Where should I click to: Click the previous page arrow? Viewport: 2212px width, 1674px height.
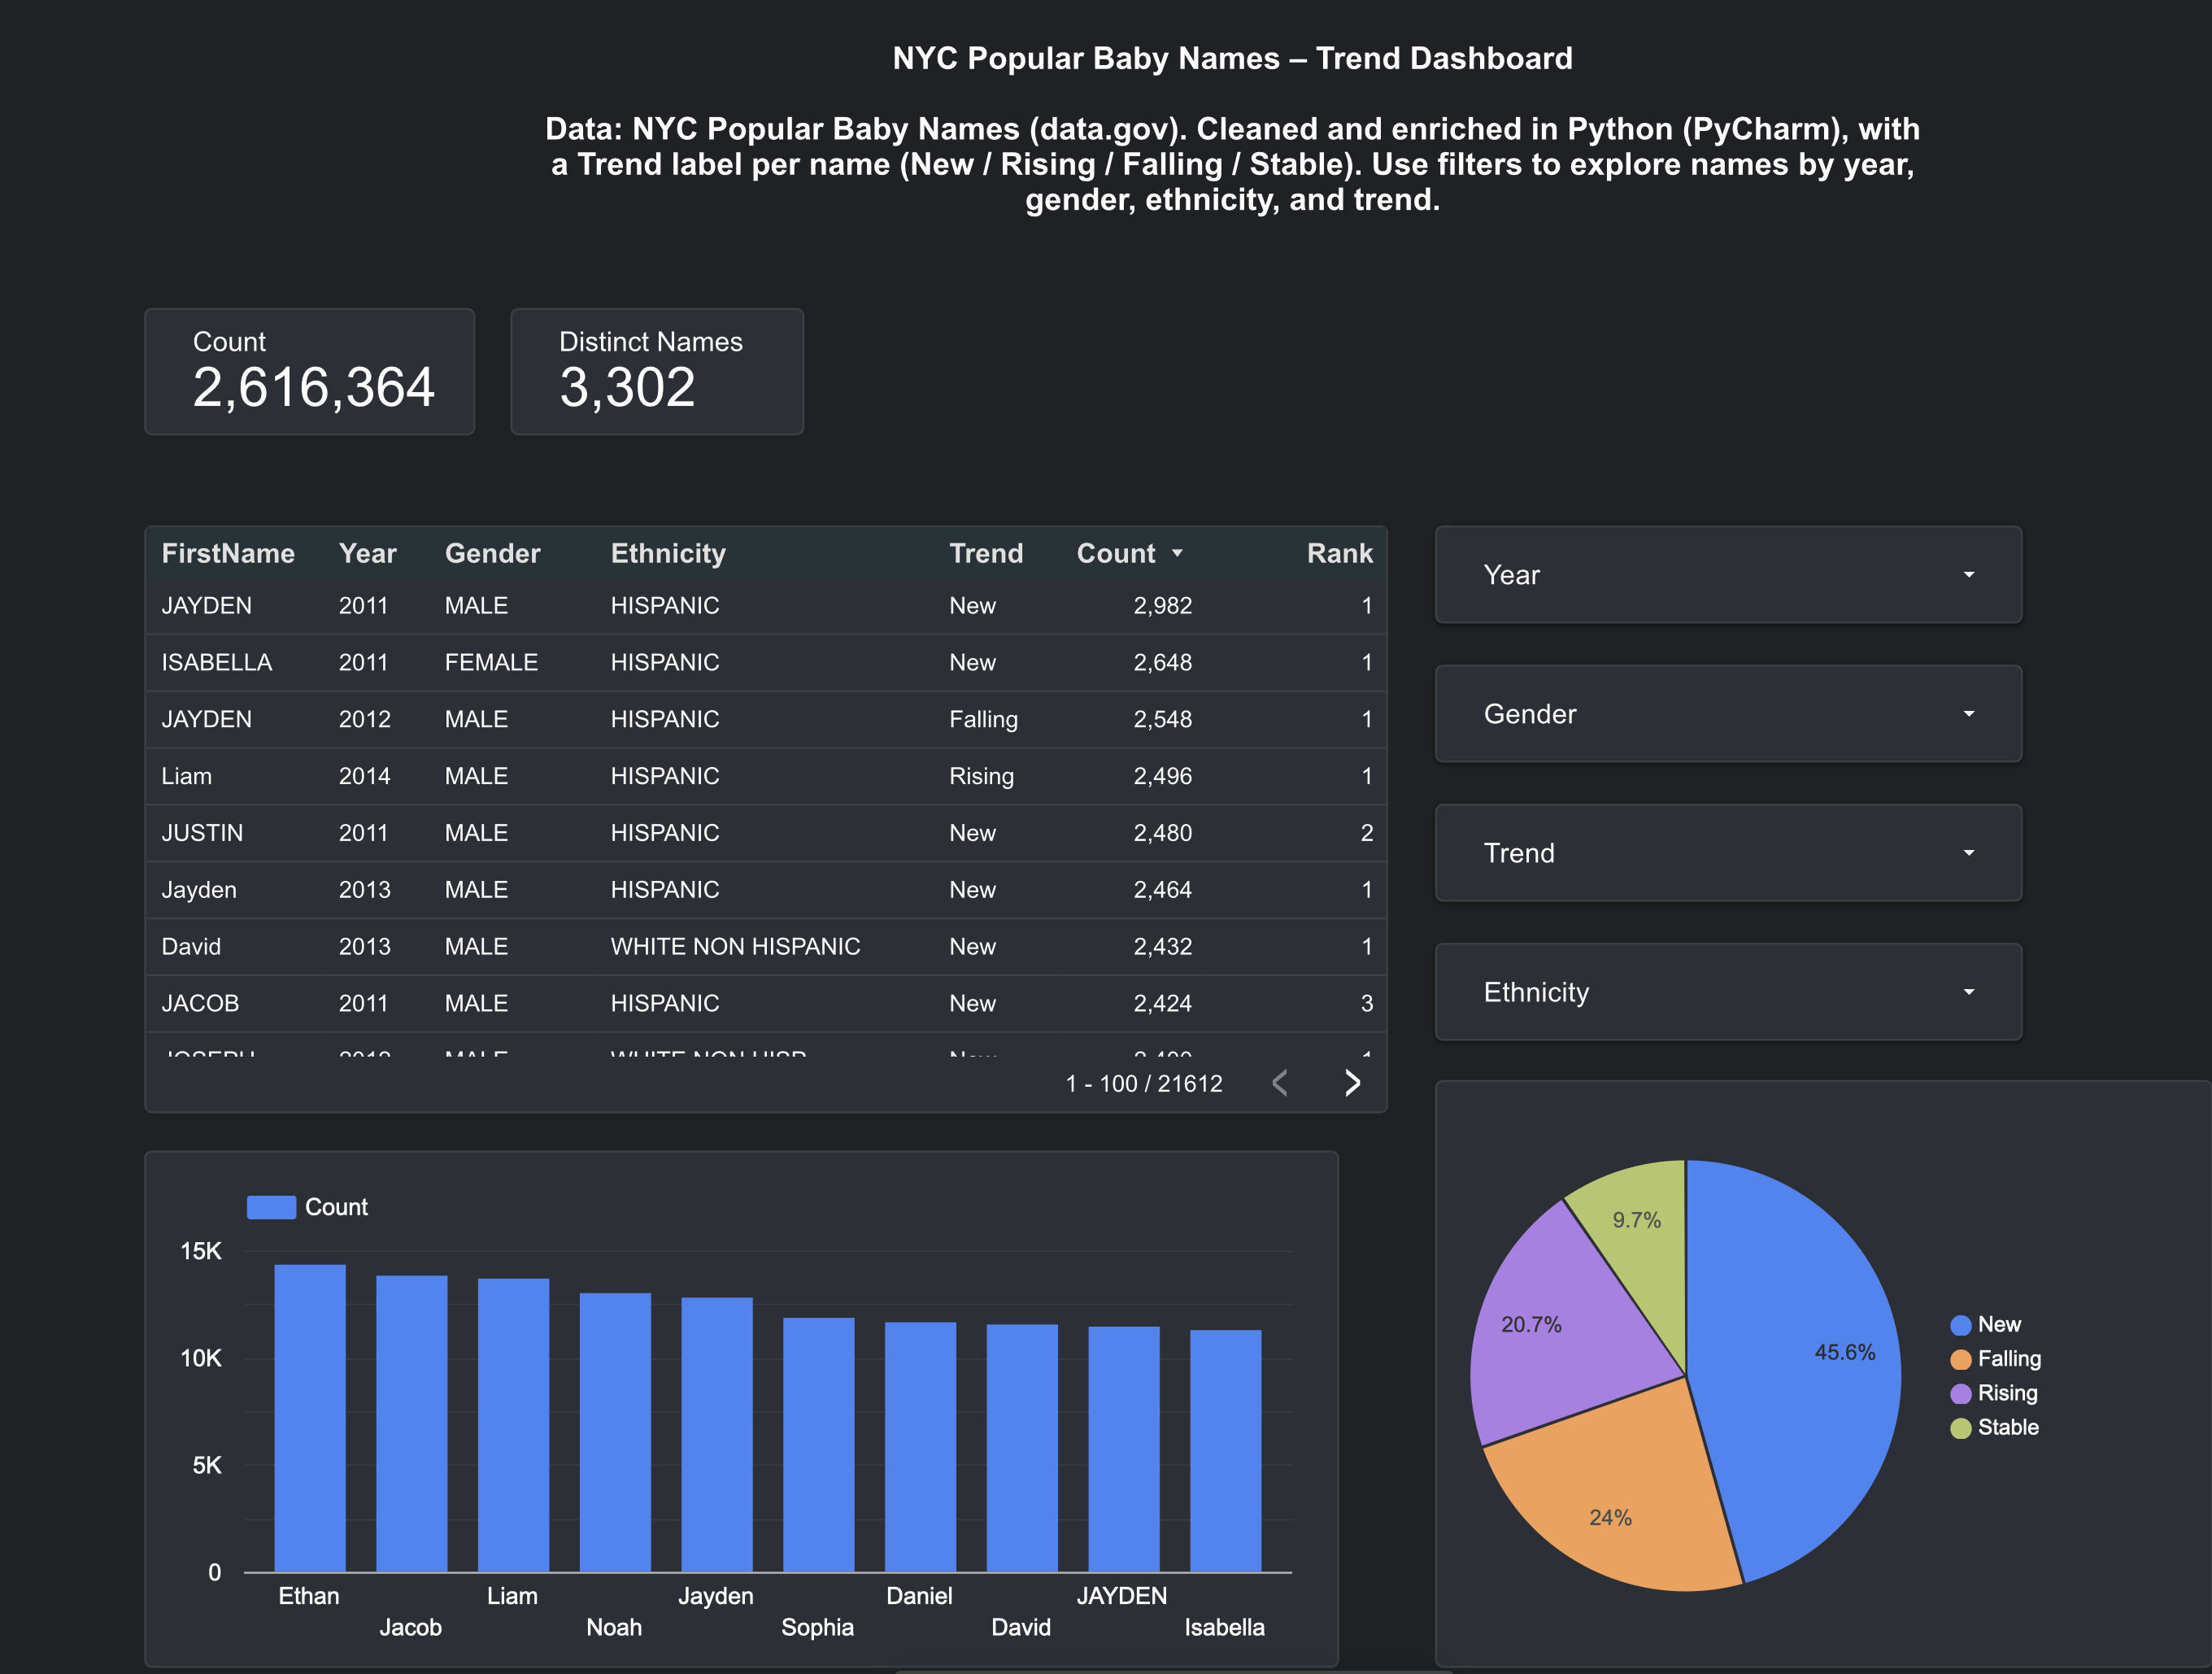1280,1082
